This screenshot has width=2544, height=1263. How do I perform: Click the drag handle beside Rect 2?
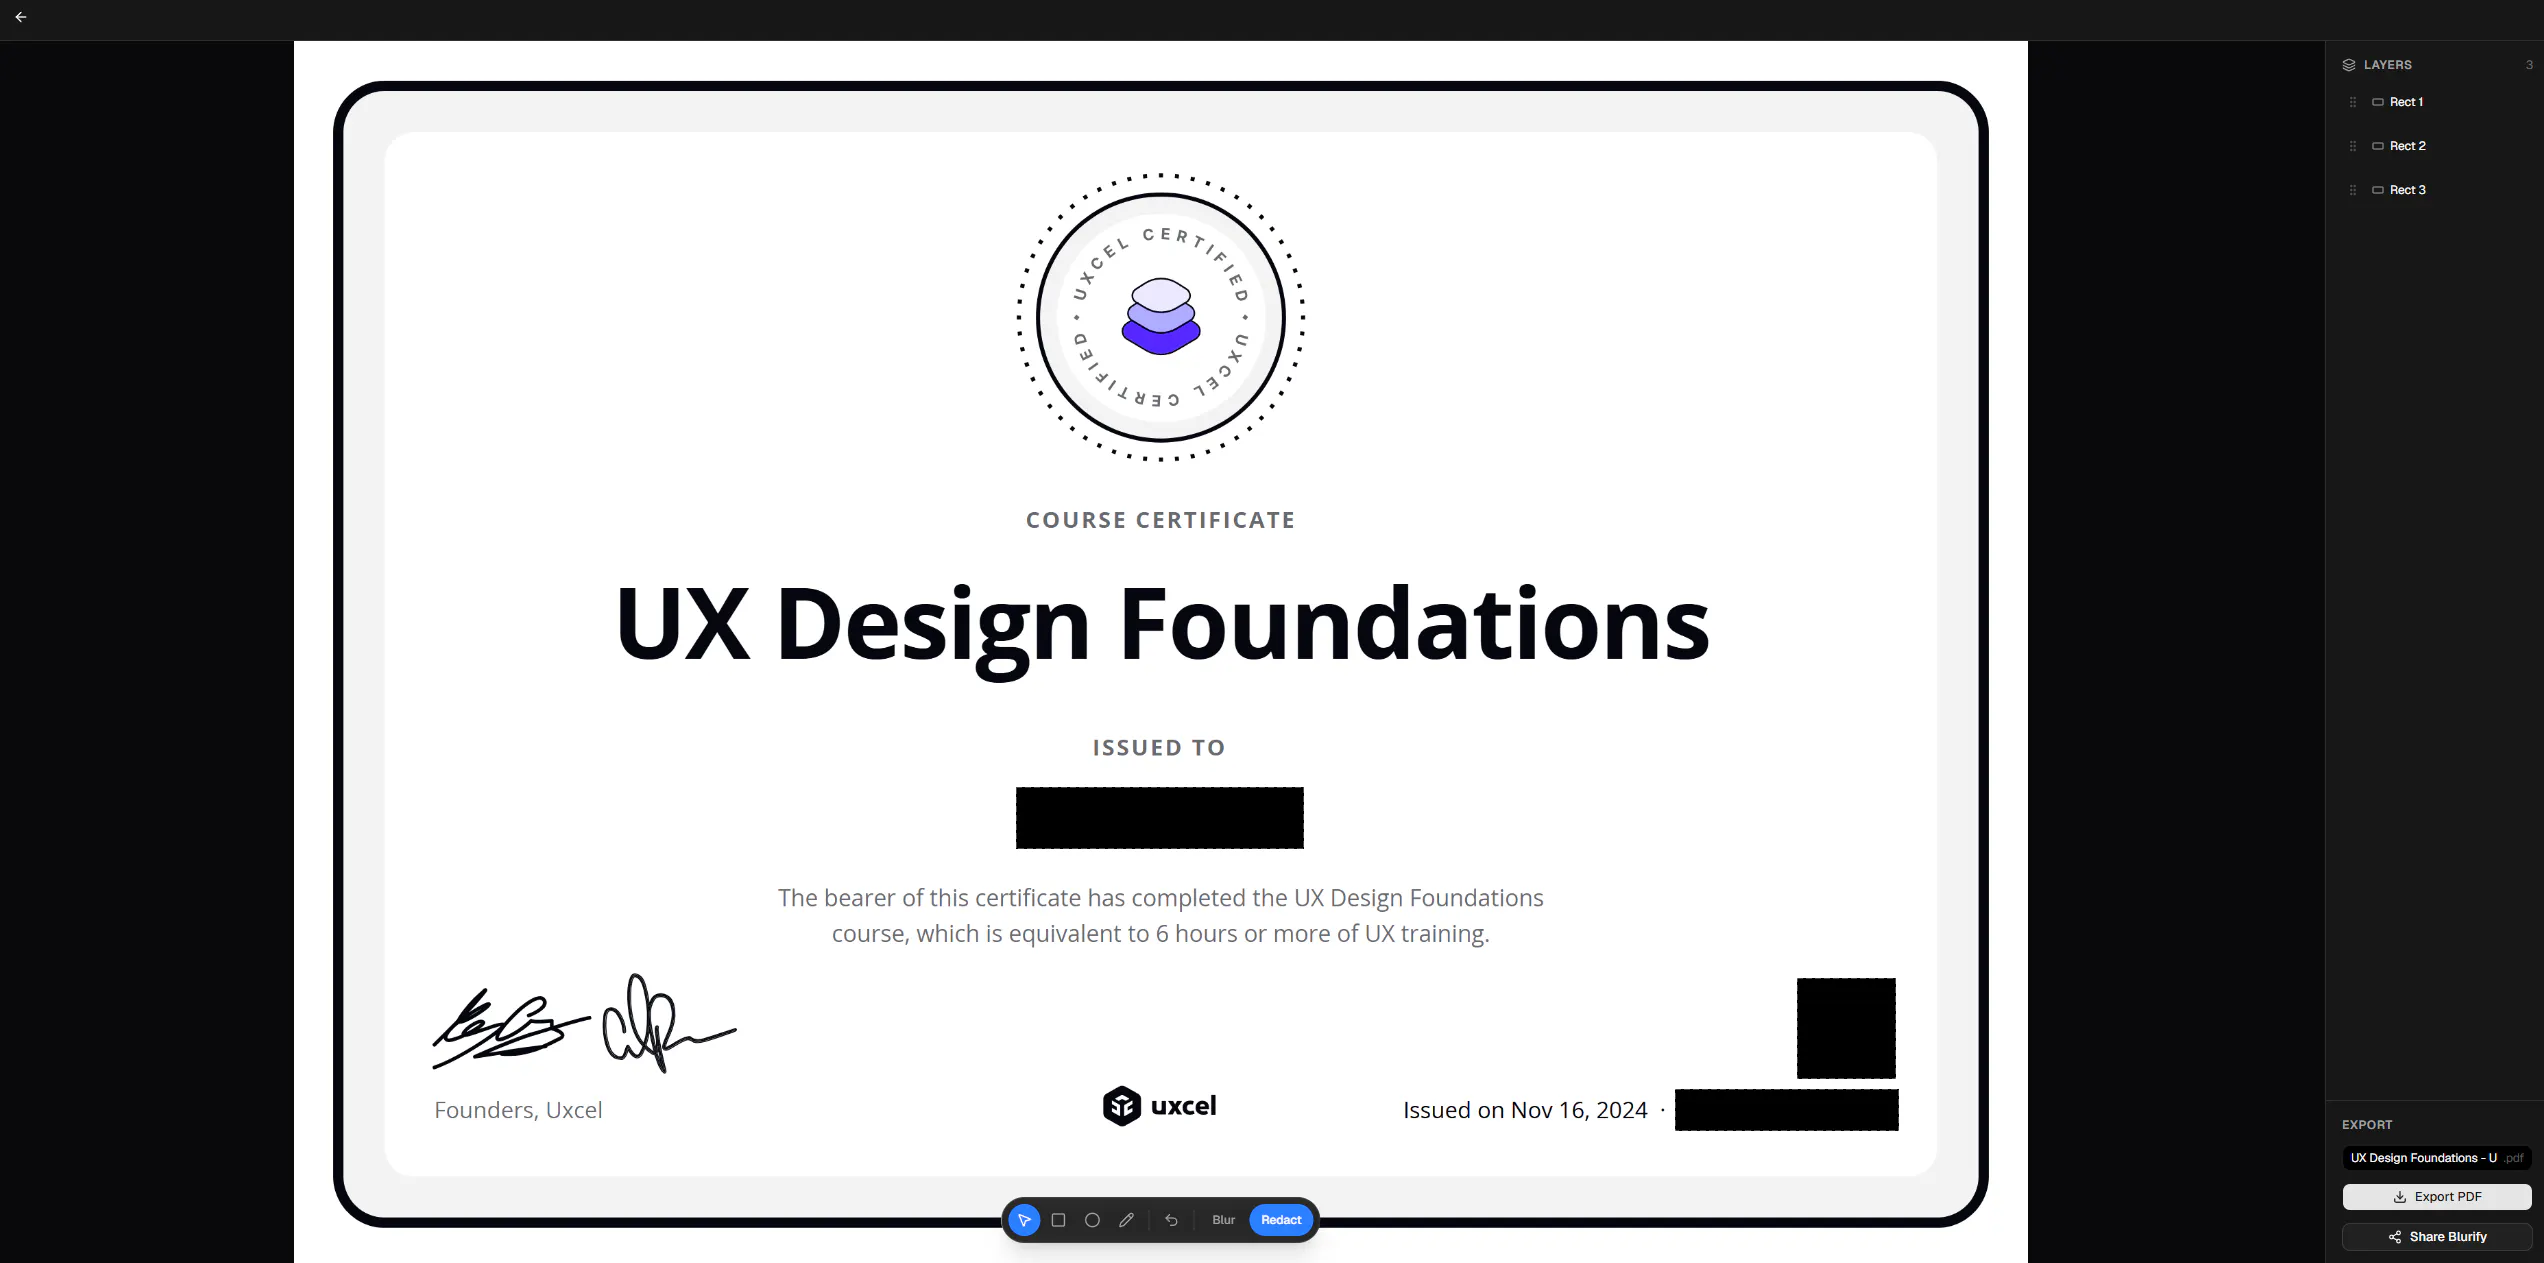click(2353, 146)
